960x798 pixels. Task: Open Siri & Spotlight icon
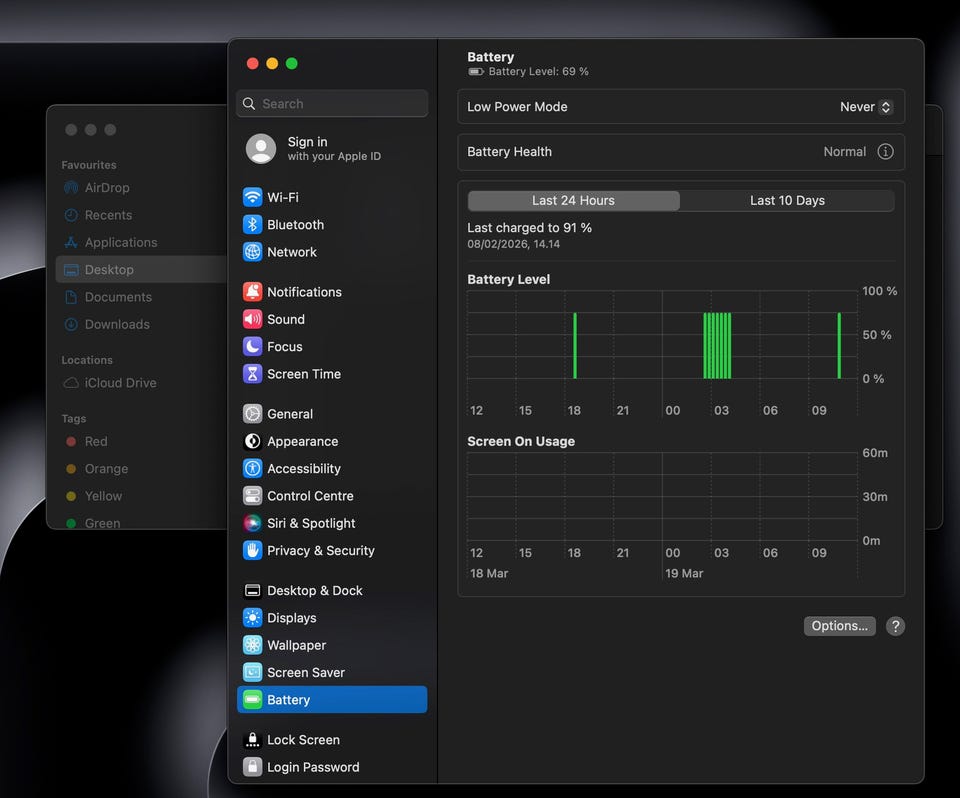coord(253,523)
